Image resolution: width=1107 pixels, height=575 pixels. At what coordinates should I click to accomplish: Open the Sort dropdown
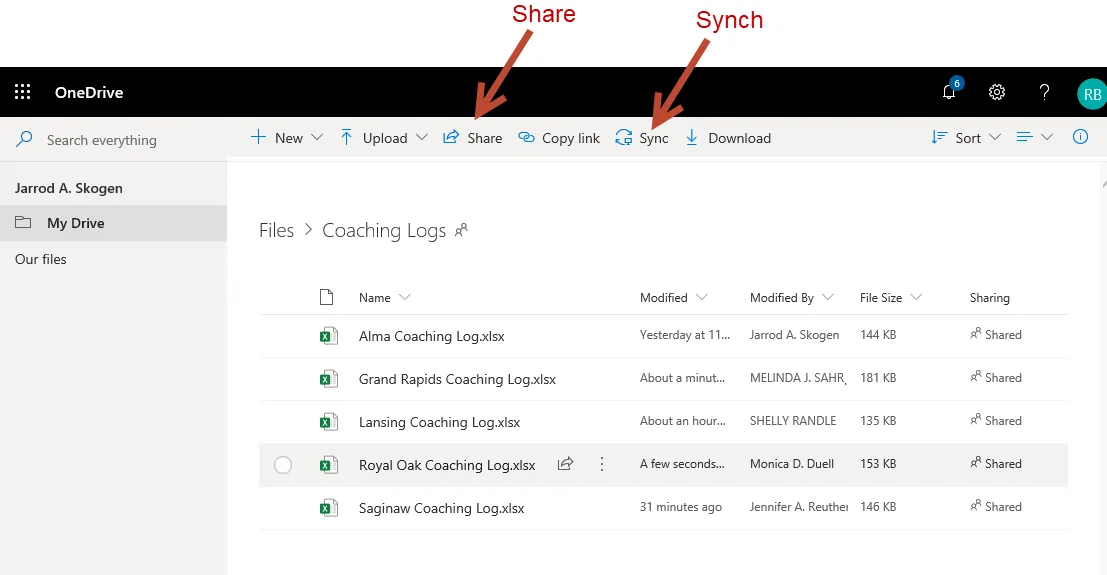click(x=966, y=138)
